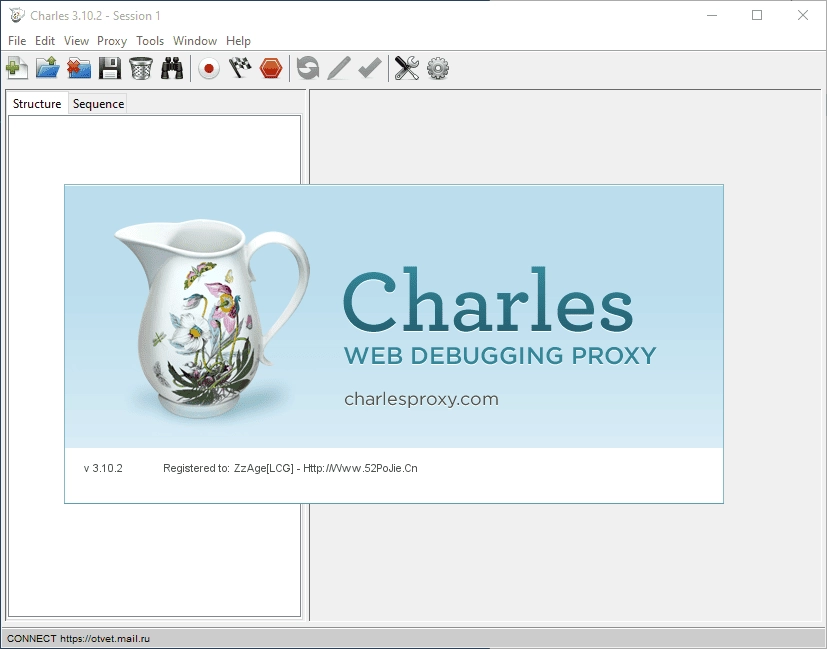The height and width of the screenshot is (649, 827).
Task: Click the Charles pitcher image on the splash
Action: pyautogui.click(x=211, y=318)
